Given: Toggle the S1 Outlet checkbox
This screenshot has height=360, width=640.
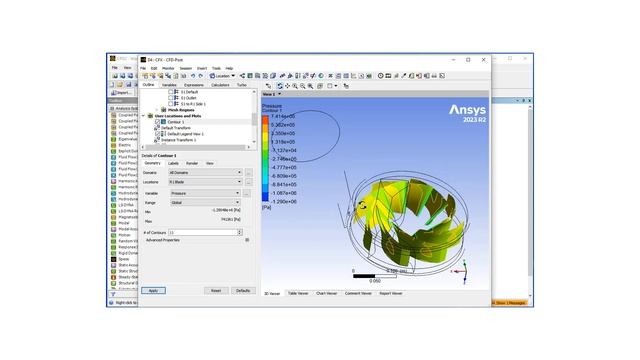Looking at the screenshot, I should pyautogui.click(x=171, y=98).
